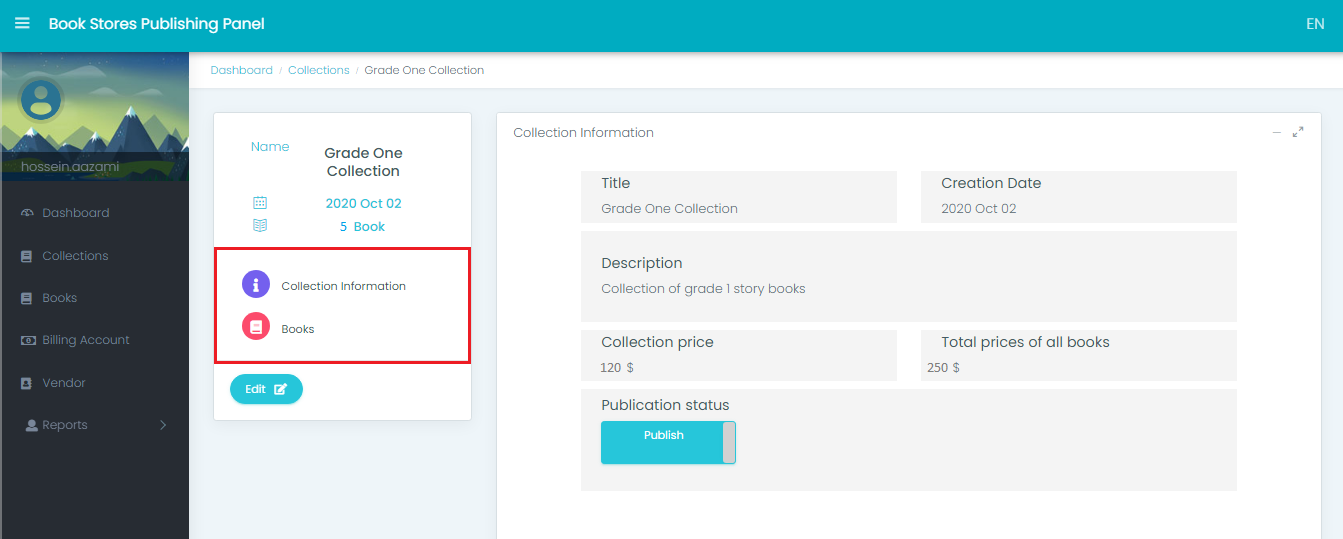Go to Collections breadcrumb link
The width and height of the screenshot is (1343, 539).
tap(319, 70)
